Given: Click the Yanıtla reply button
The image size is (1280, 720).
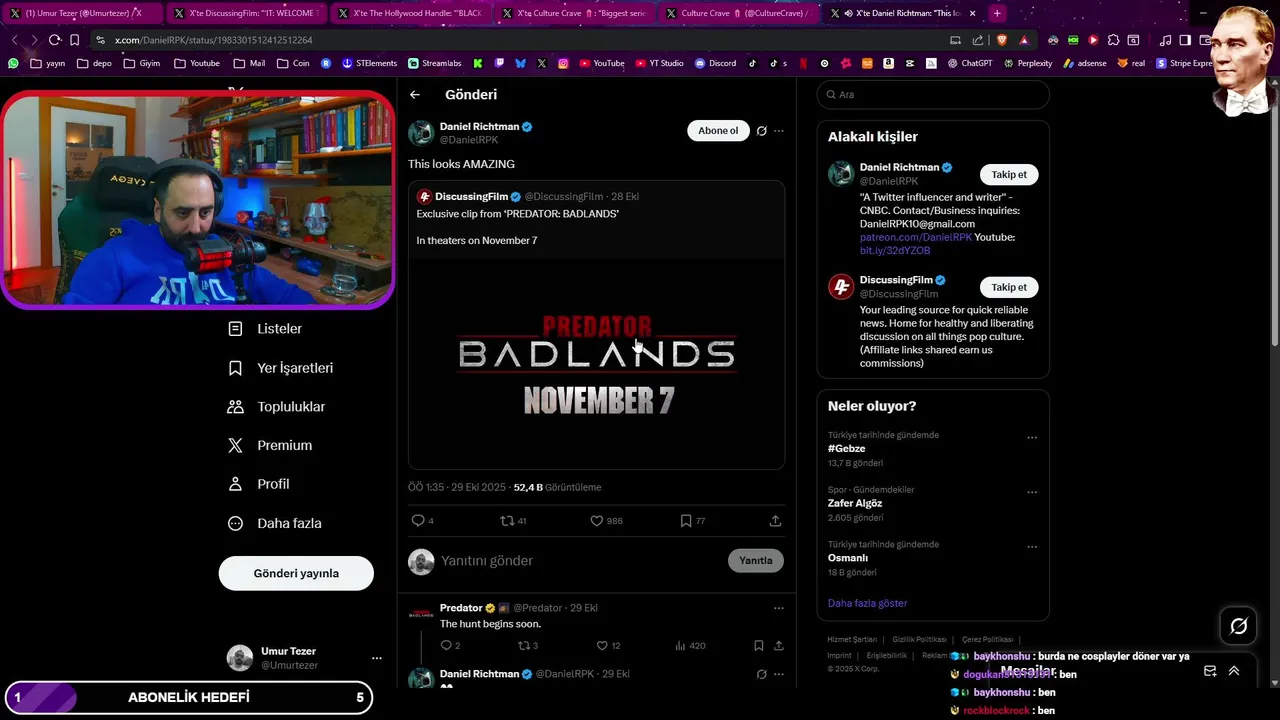Looking at the screenshot, I should click(755, 561).
